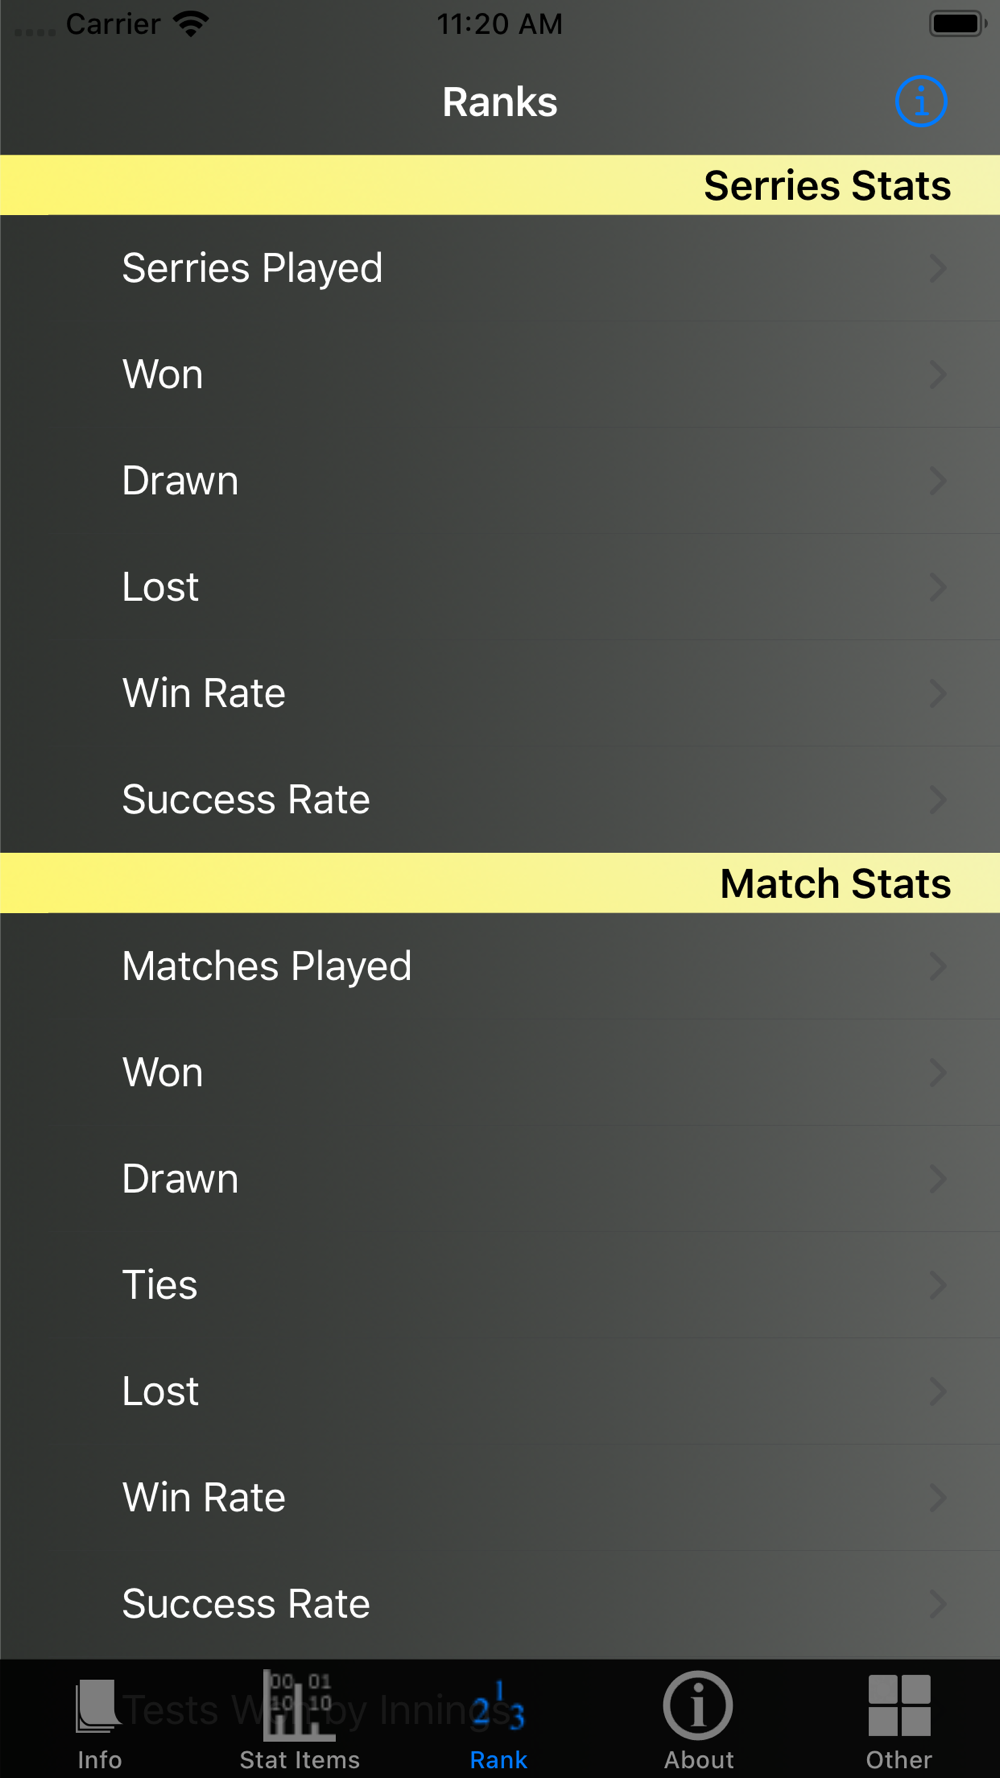This screenshot has height=1778, width=1000.
Task: Open Won under Match Stats
Action: coord(500,1072)
